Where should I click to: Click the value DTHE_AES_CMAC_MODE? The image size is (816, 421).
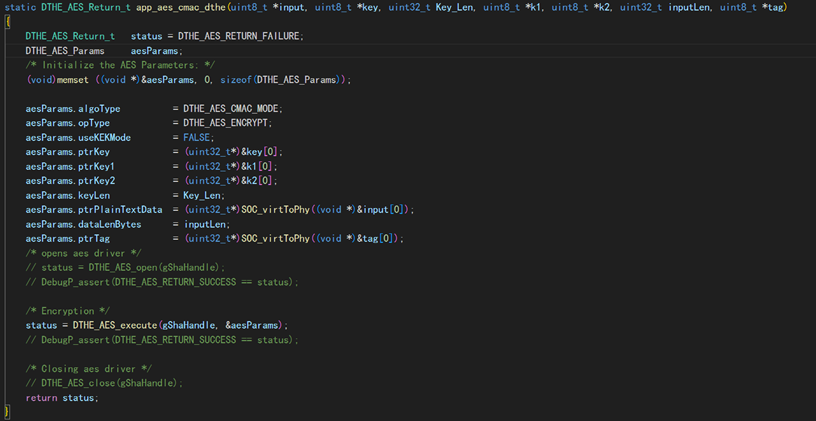click(231, 109)
